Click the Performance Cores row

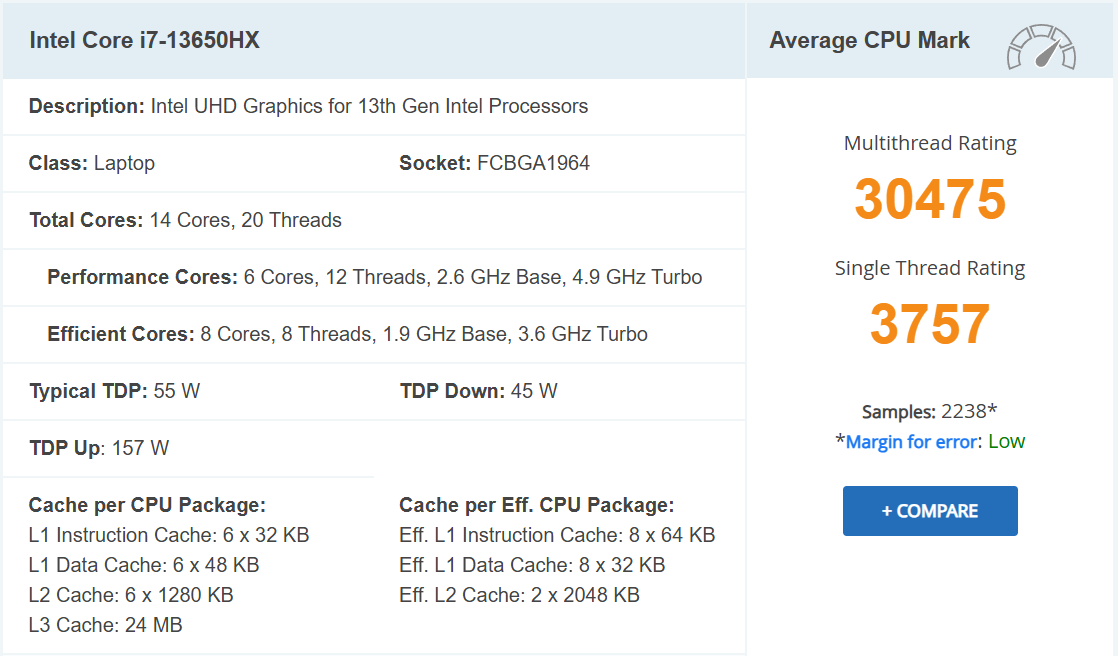374,277
